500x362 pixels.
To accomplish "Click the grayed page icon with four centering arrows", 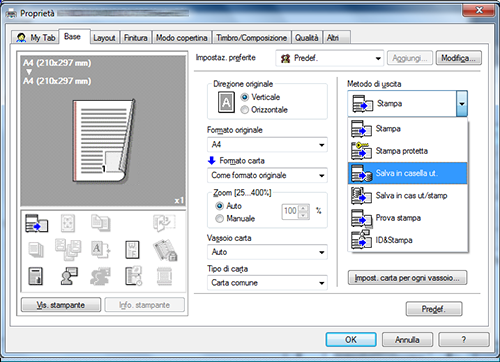I will [x=68, y=223].
